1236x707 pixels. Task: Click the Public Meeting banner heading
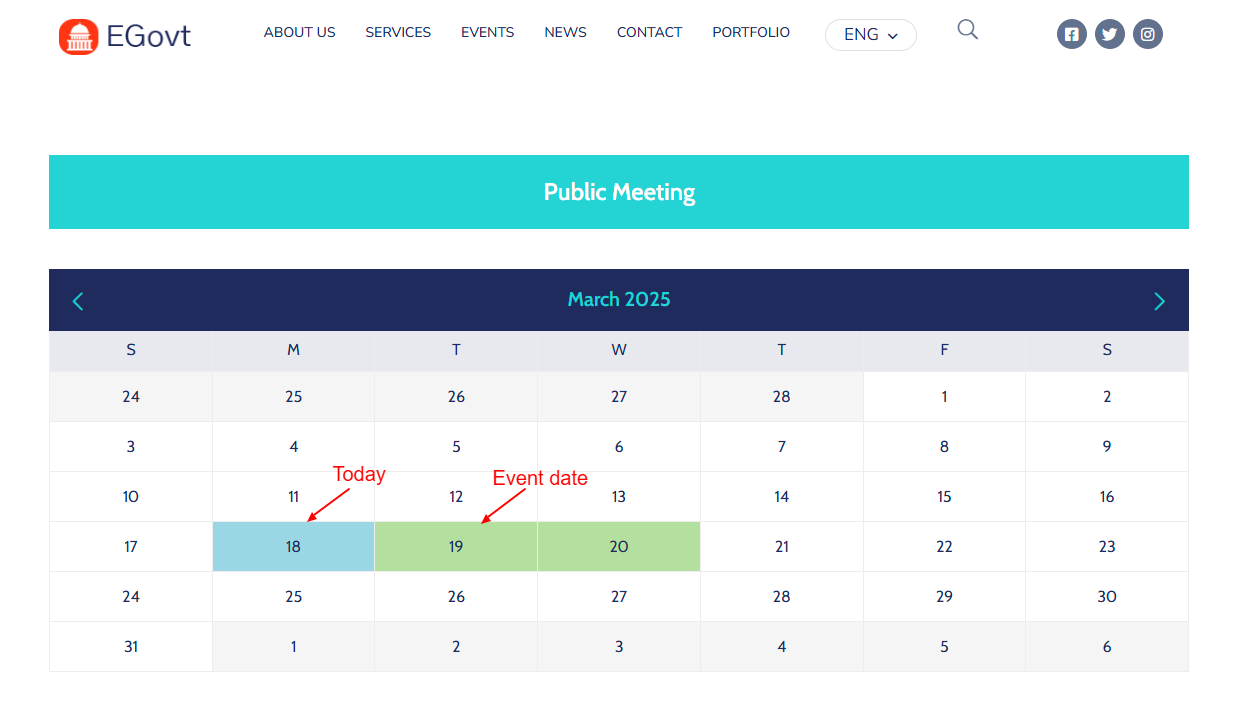[x=619, y=192]
